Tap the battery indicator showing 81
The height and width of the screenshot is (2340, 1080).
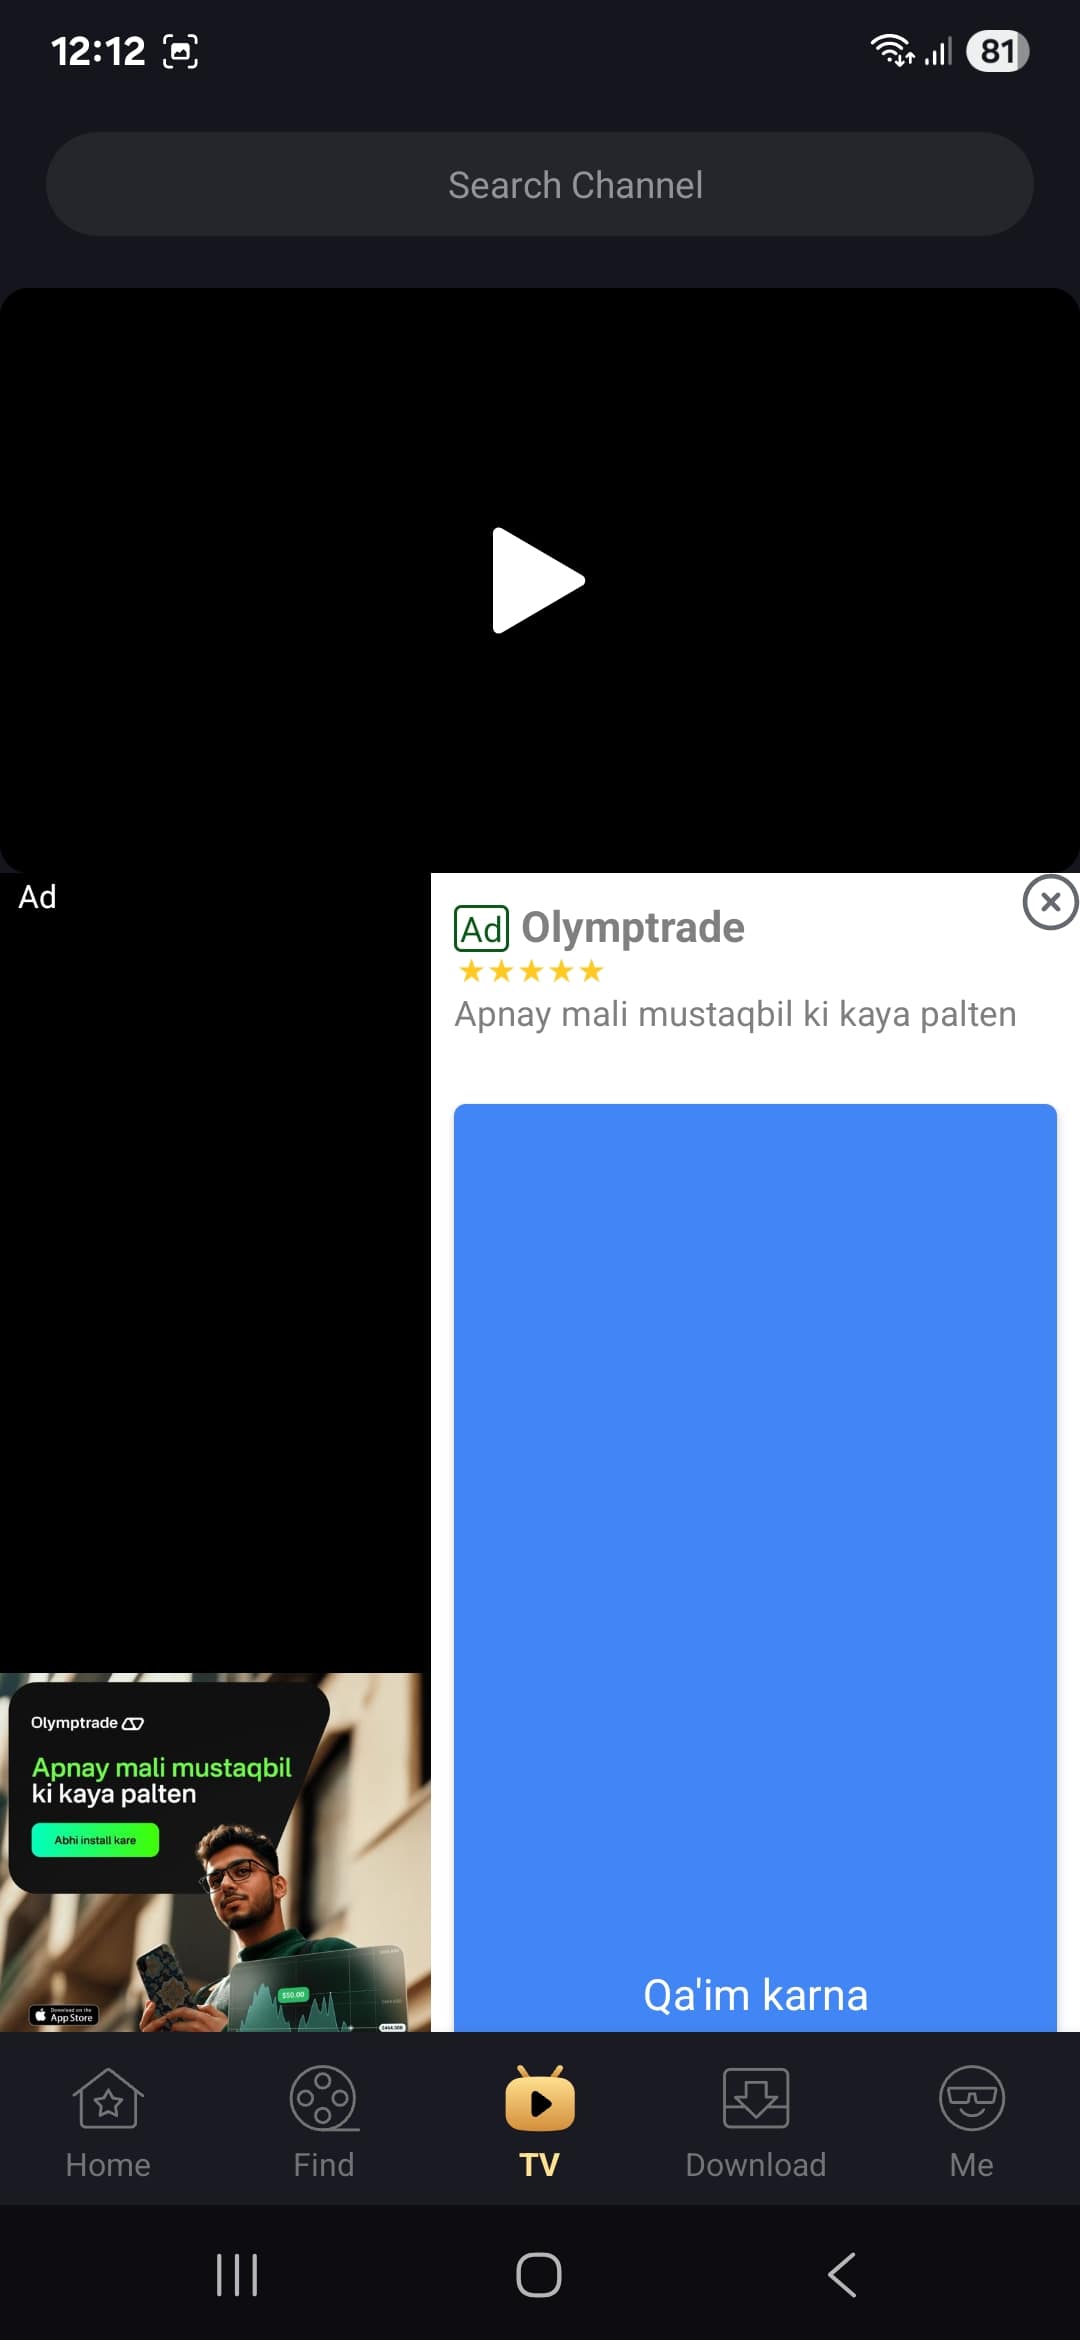[x=997, y=51]
